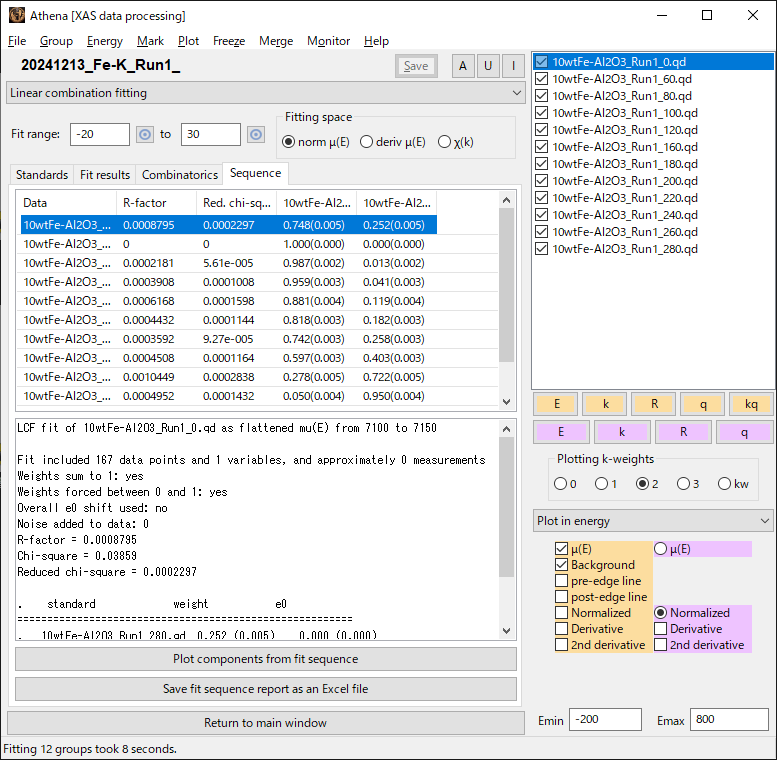
Task: Plot marked groups in k with purple k
Action: coord(622,432)
